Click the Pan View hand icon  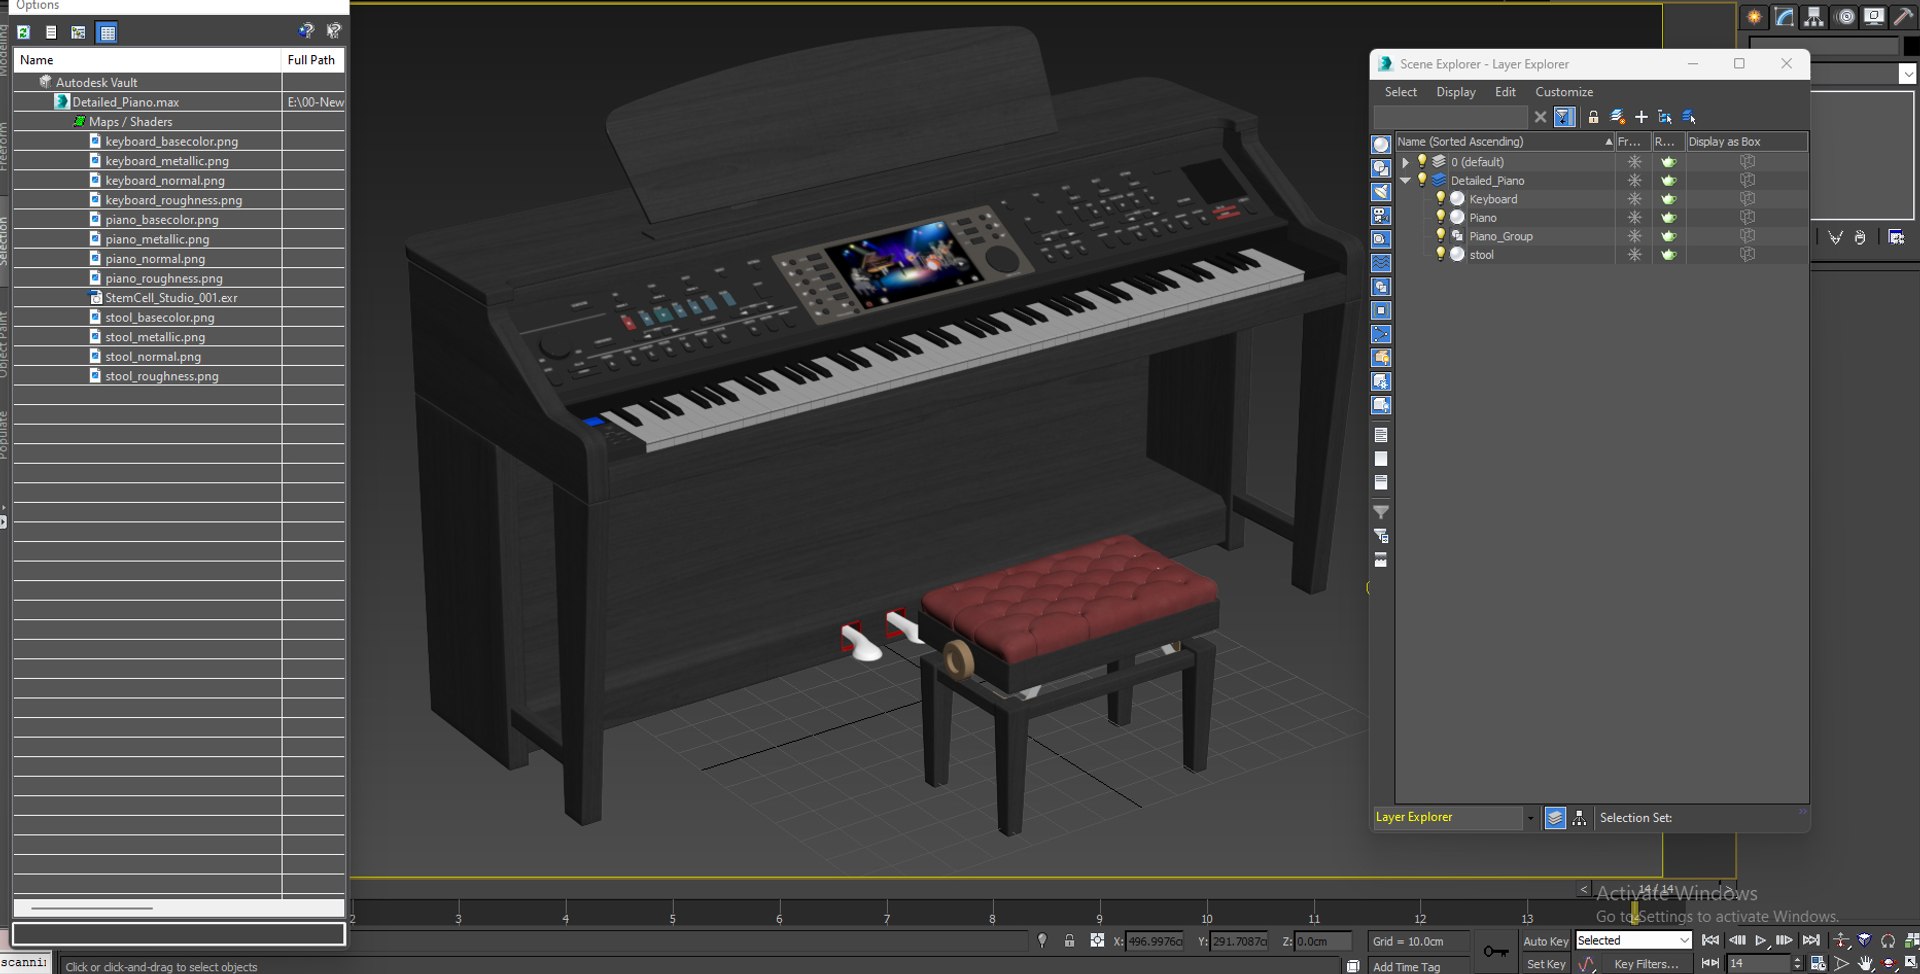coord(1865,964)
